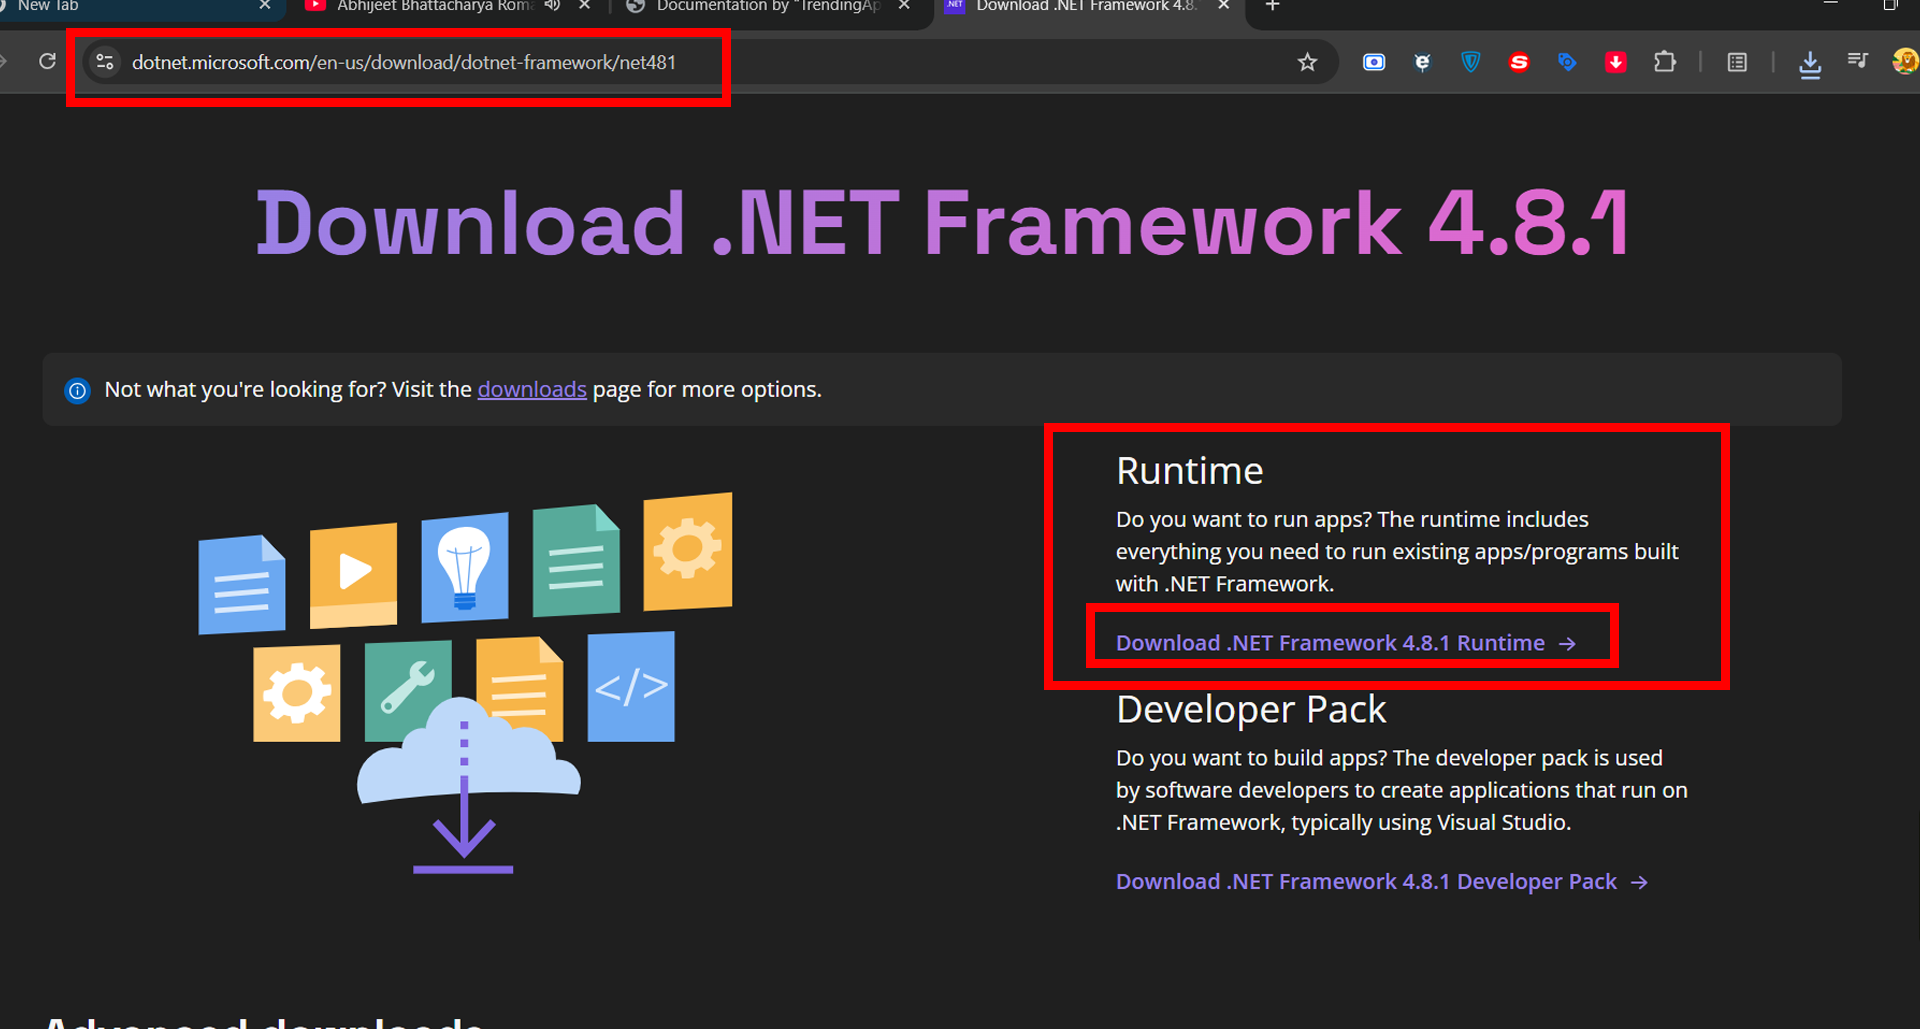The image size is (1920, 1029).
Task: Open the browser profile avatar
Action: 1904,62
